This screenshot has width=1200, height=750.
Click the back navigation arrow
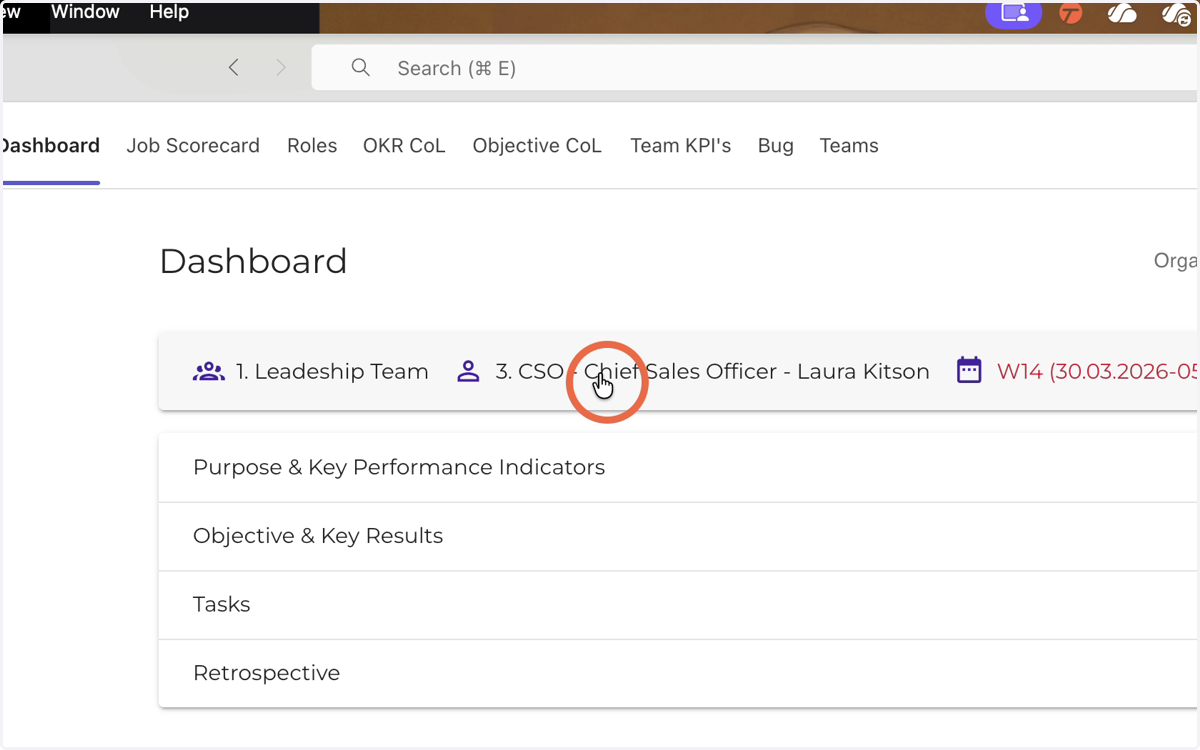[x=234, y=68]
